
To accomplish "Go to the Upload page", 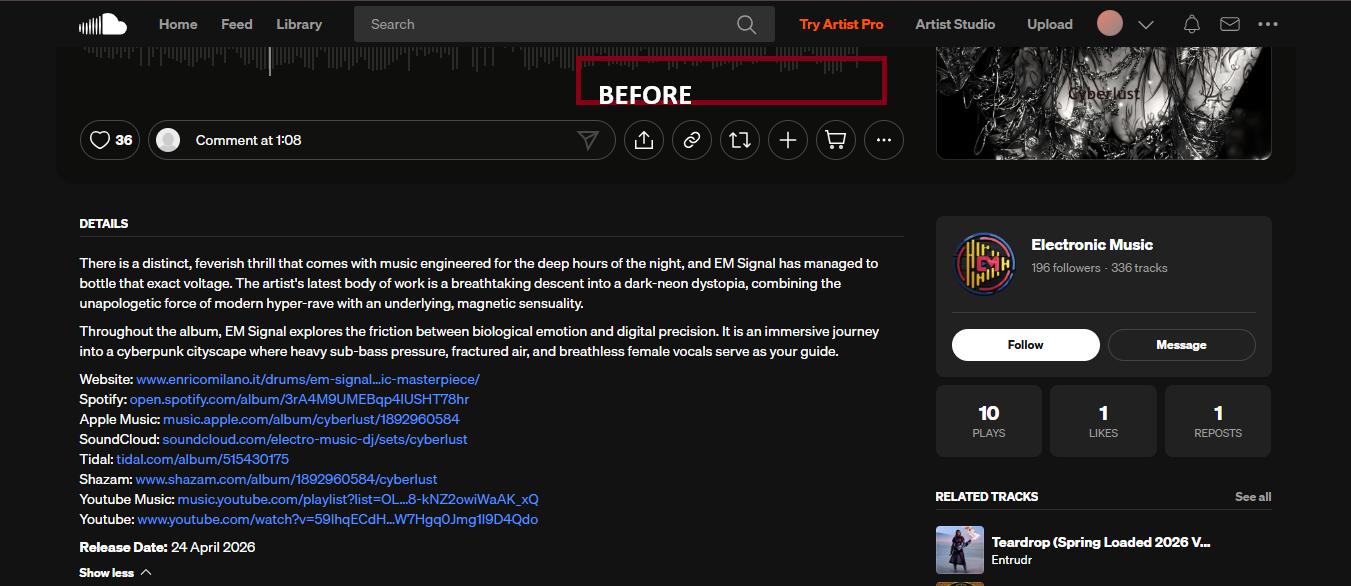I will coord(1050,24).
